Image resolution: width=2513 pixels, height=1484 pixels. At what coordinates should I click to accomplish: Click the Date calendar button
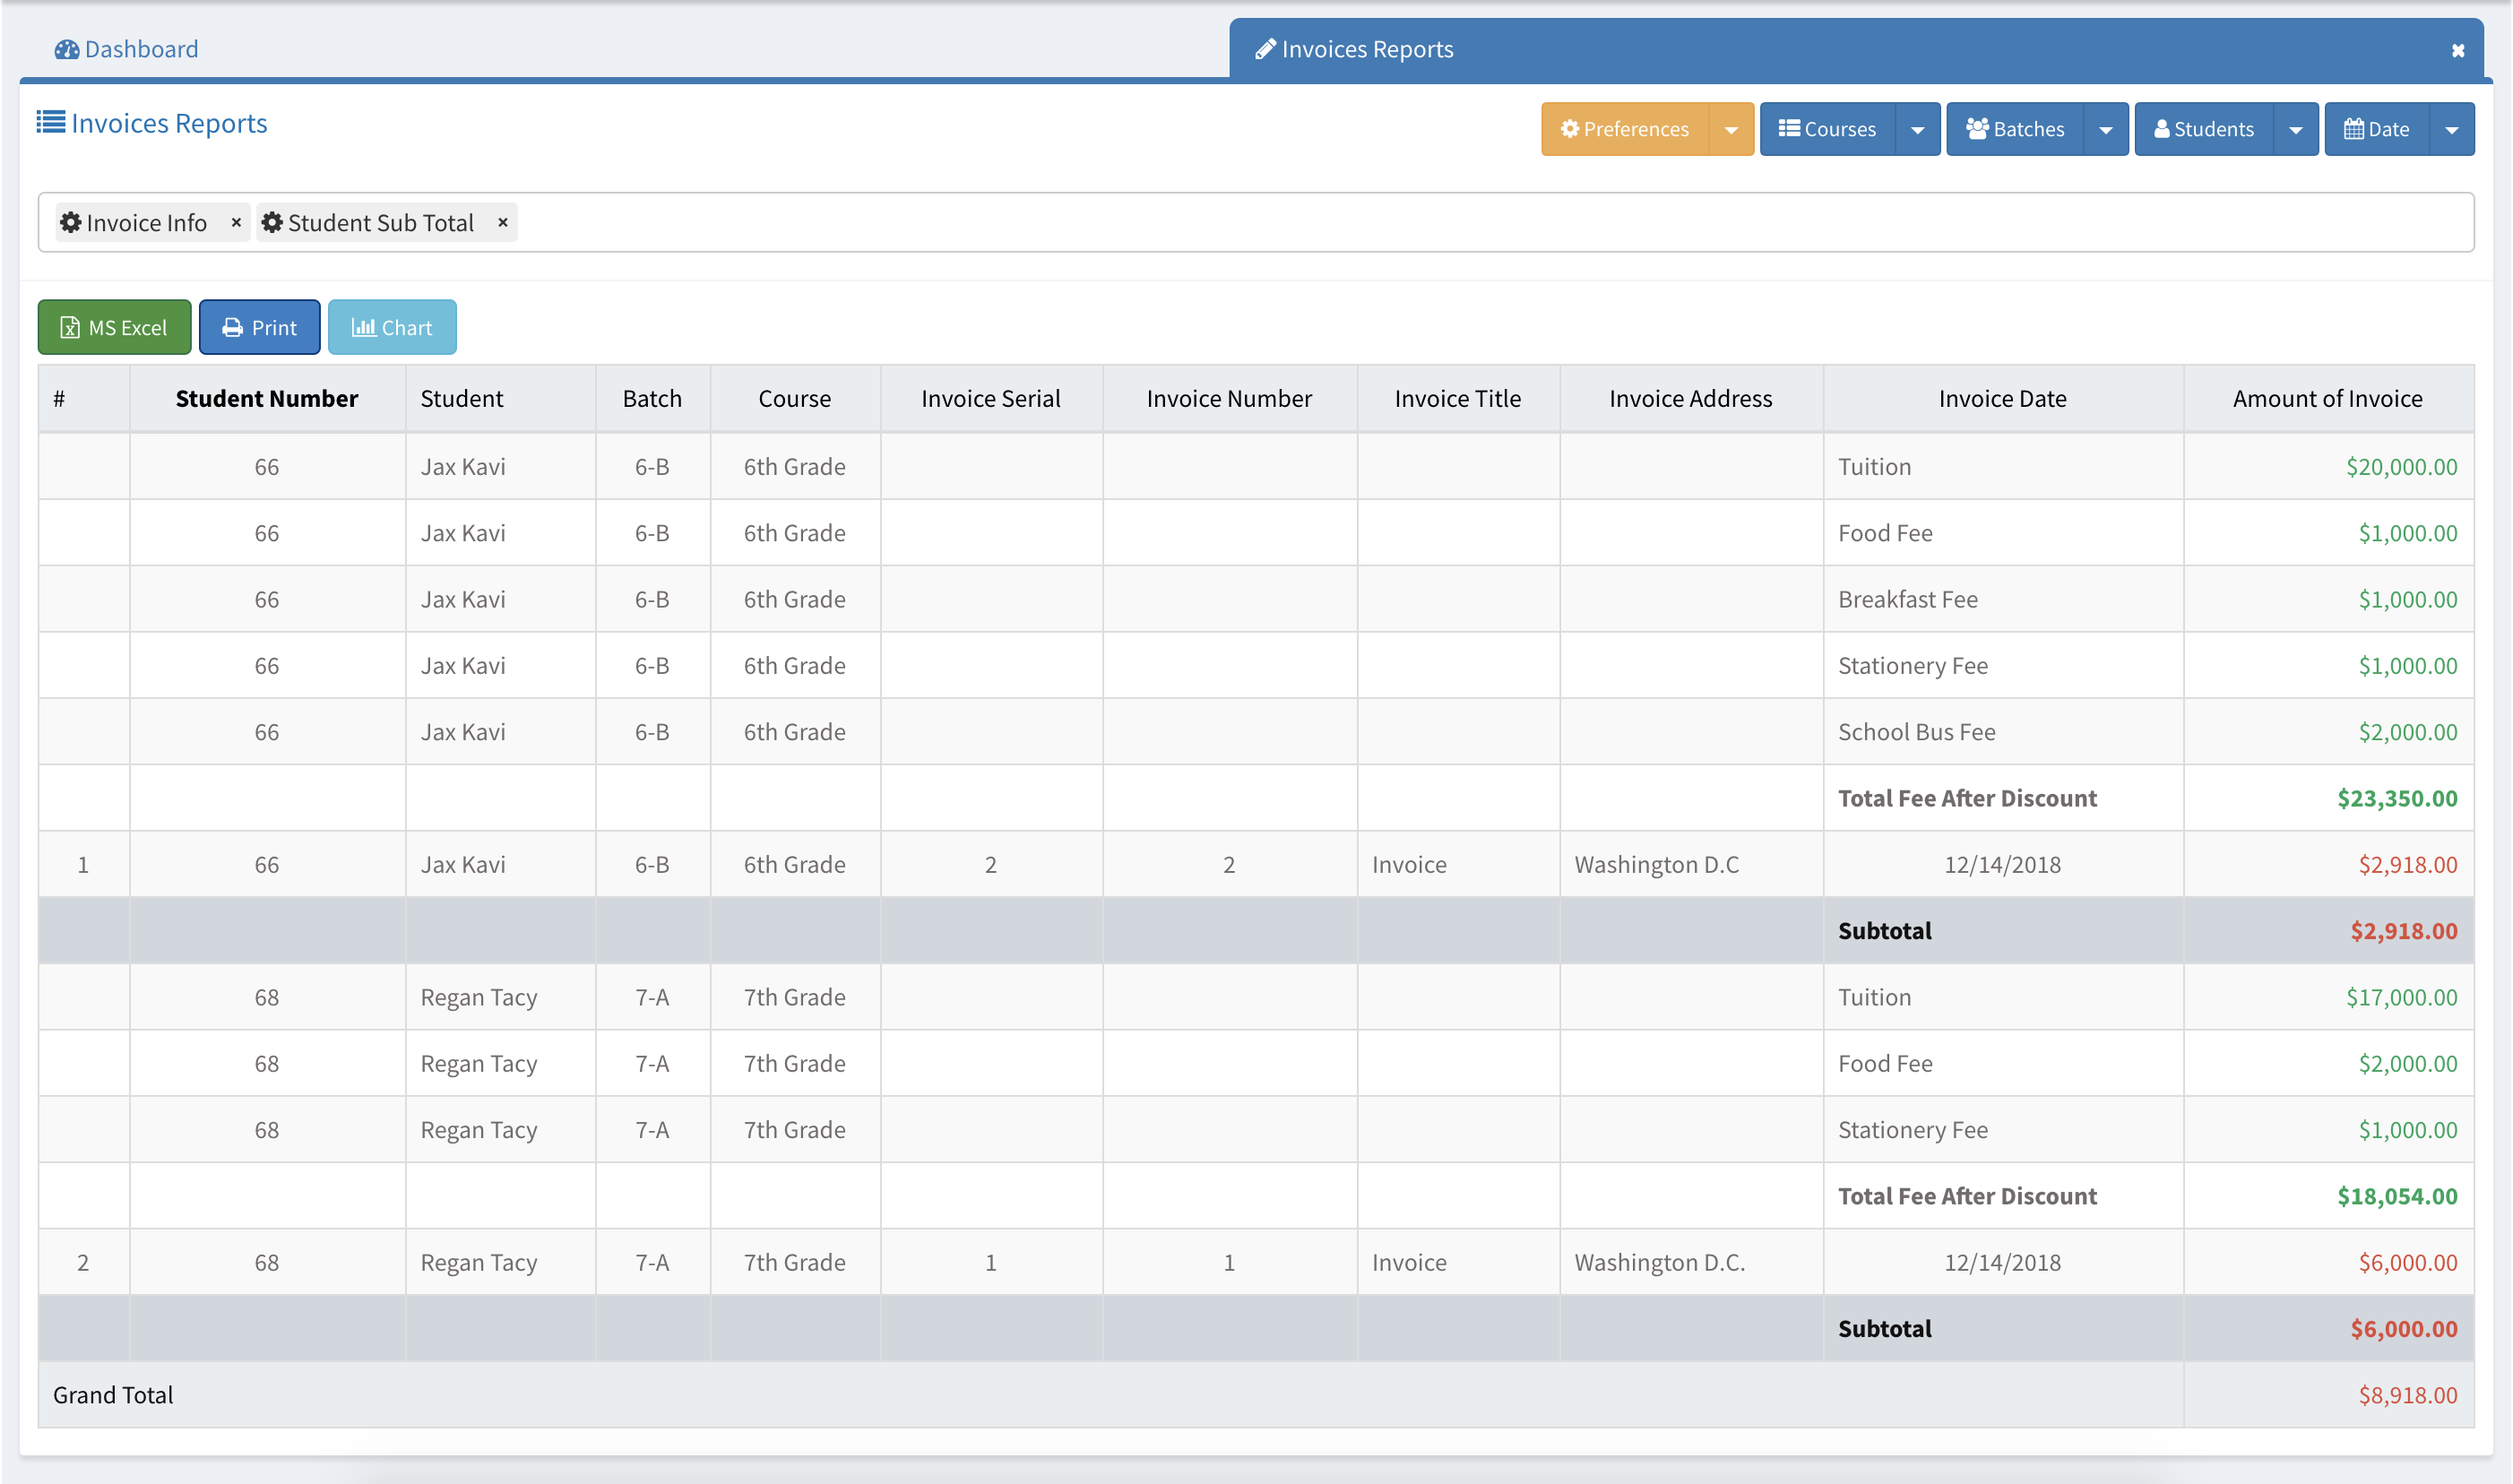2376,129
